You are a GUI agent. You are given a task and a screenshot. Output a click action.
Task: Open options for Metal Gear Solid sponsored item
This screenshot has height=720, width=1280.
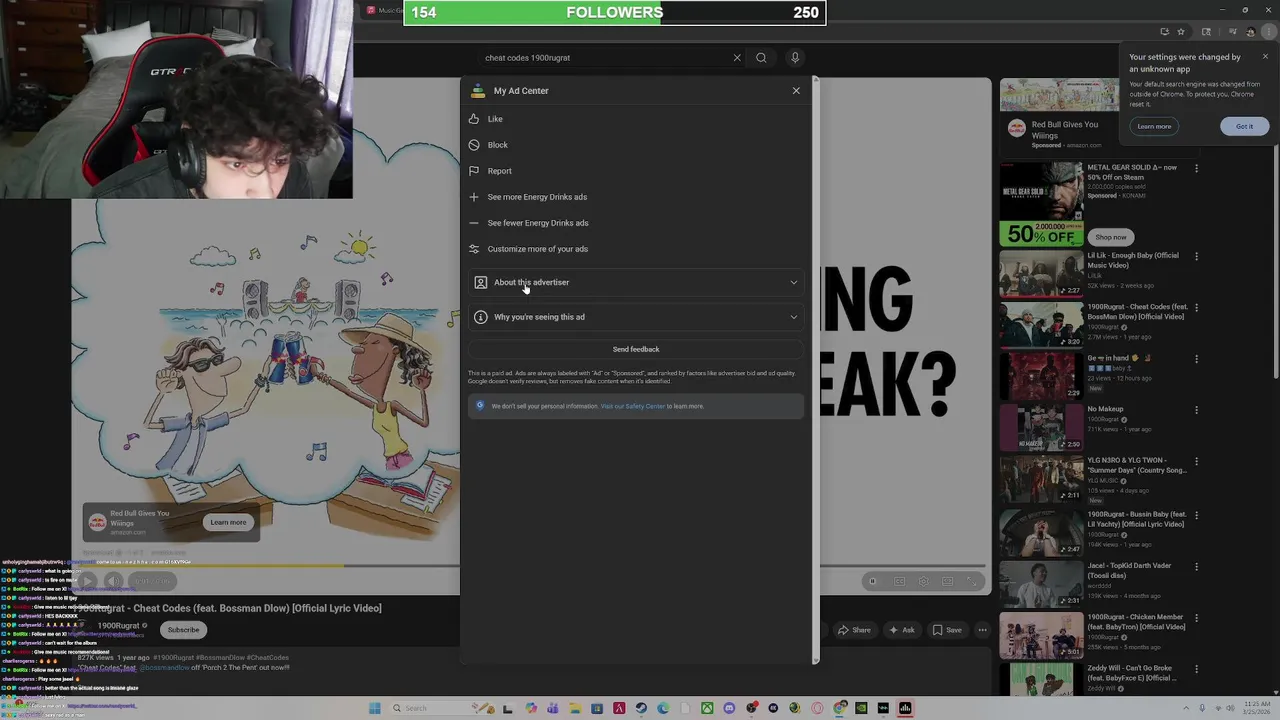pyautogui.click(x=1196, y=168)
